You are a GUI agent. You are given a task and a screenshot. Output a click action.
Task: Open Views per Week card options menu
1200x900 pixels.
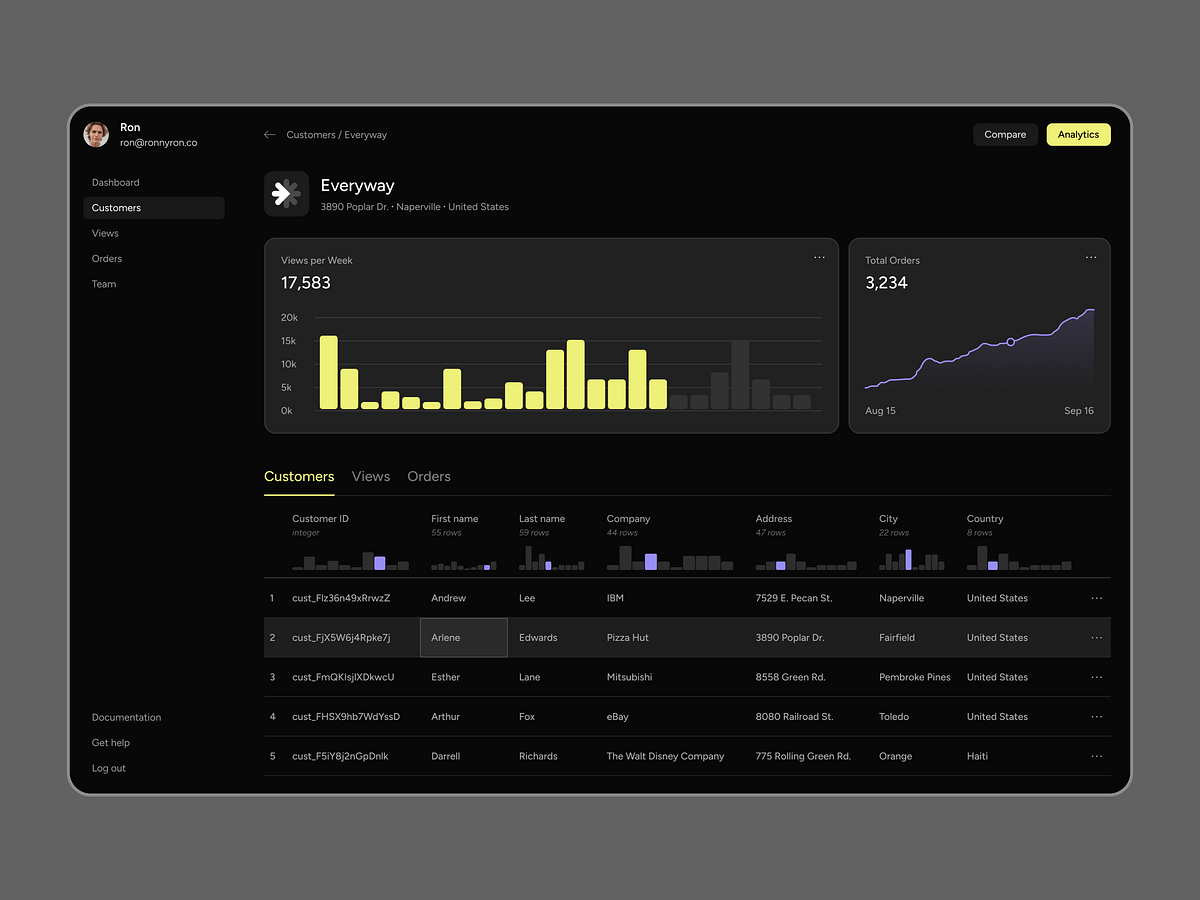(x=819, y=258)
